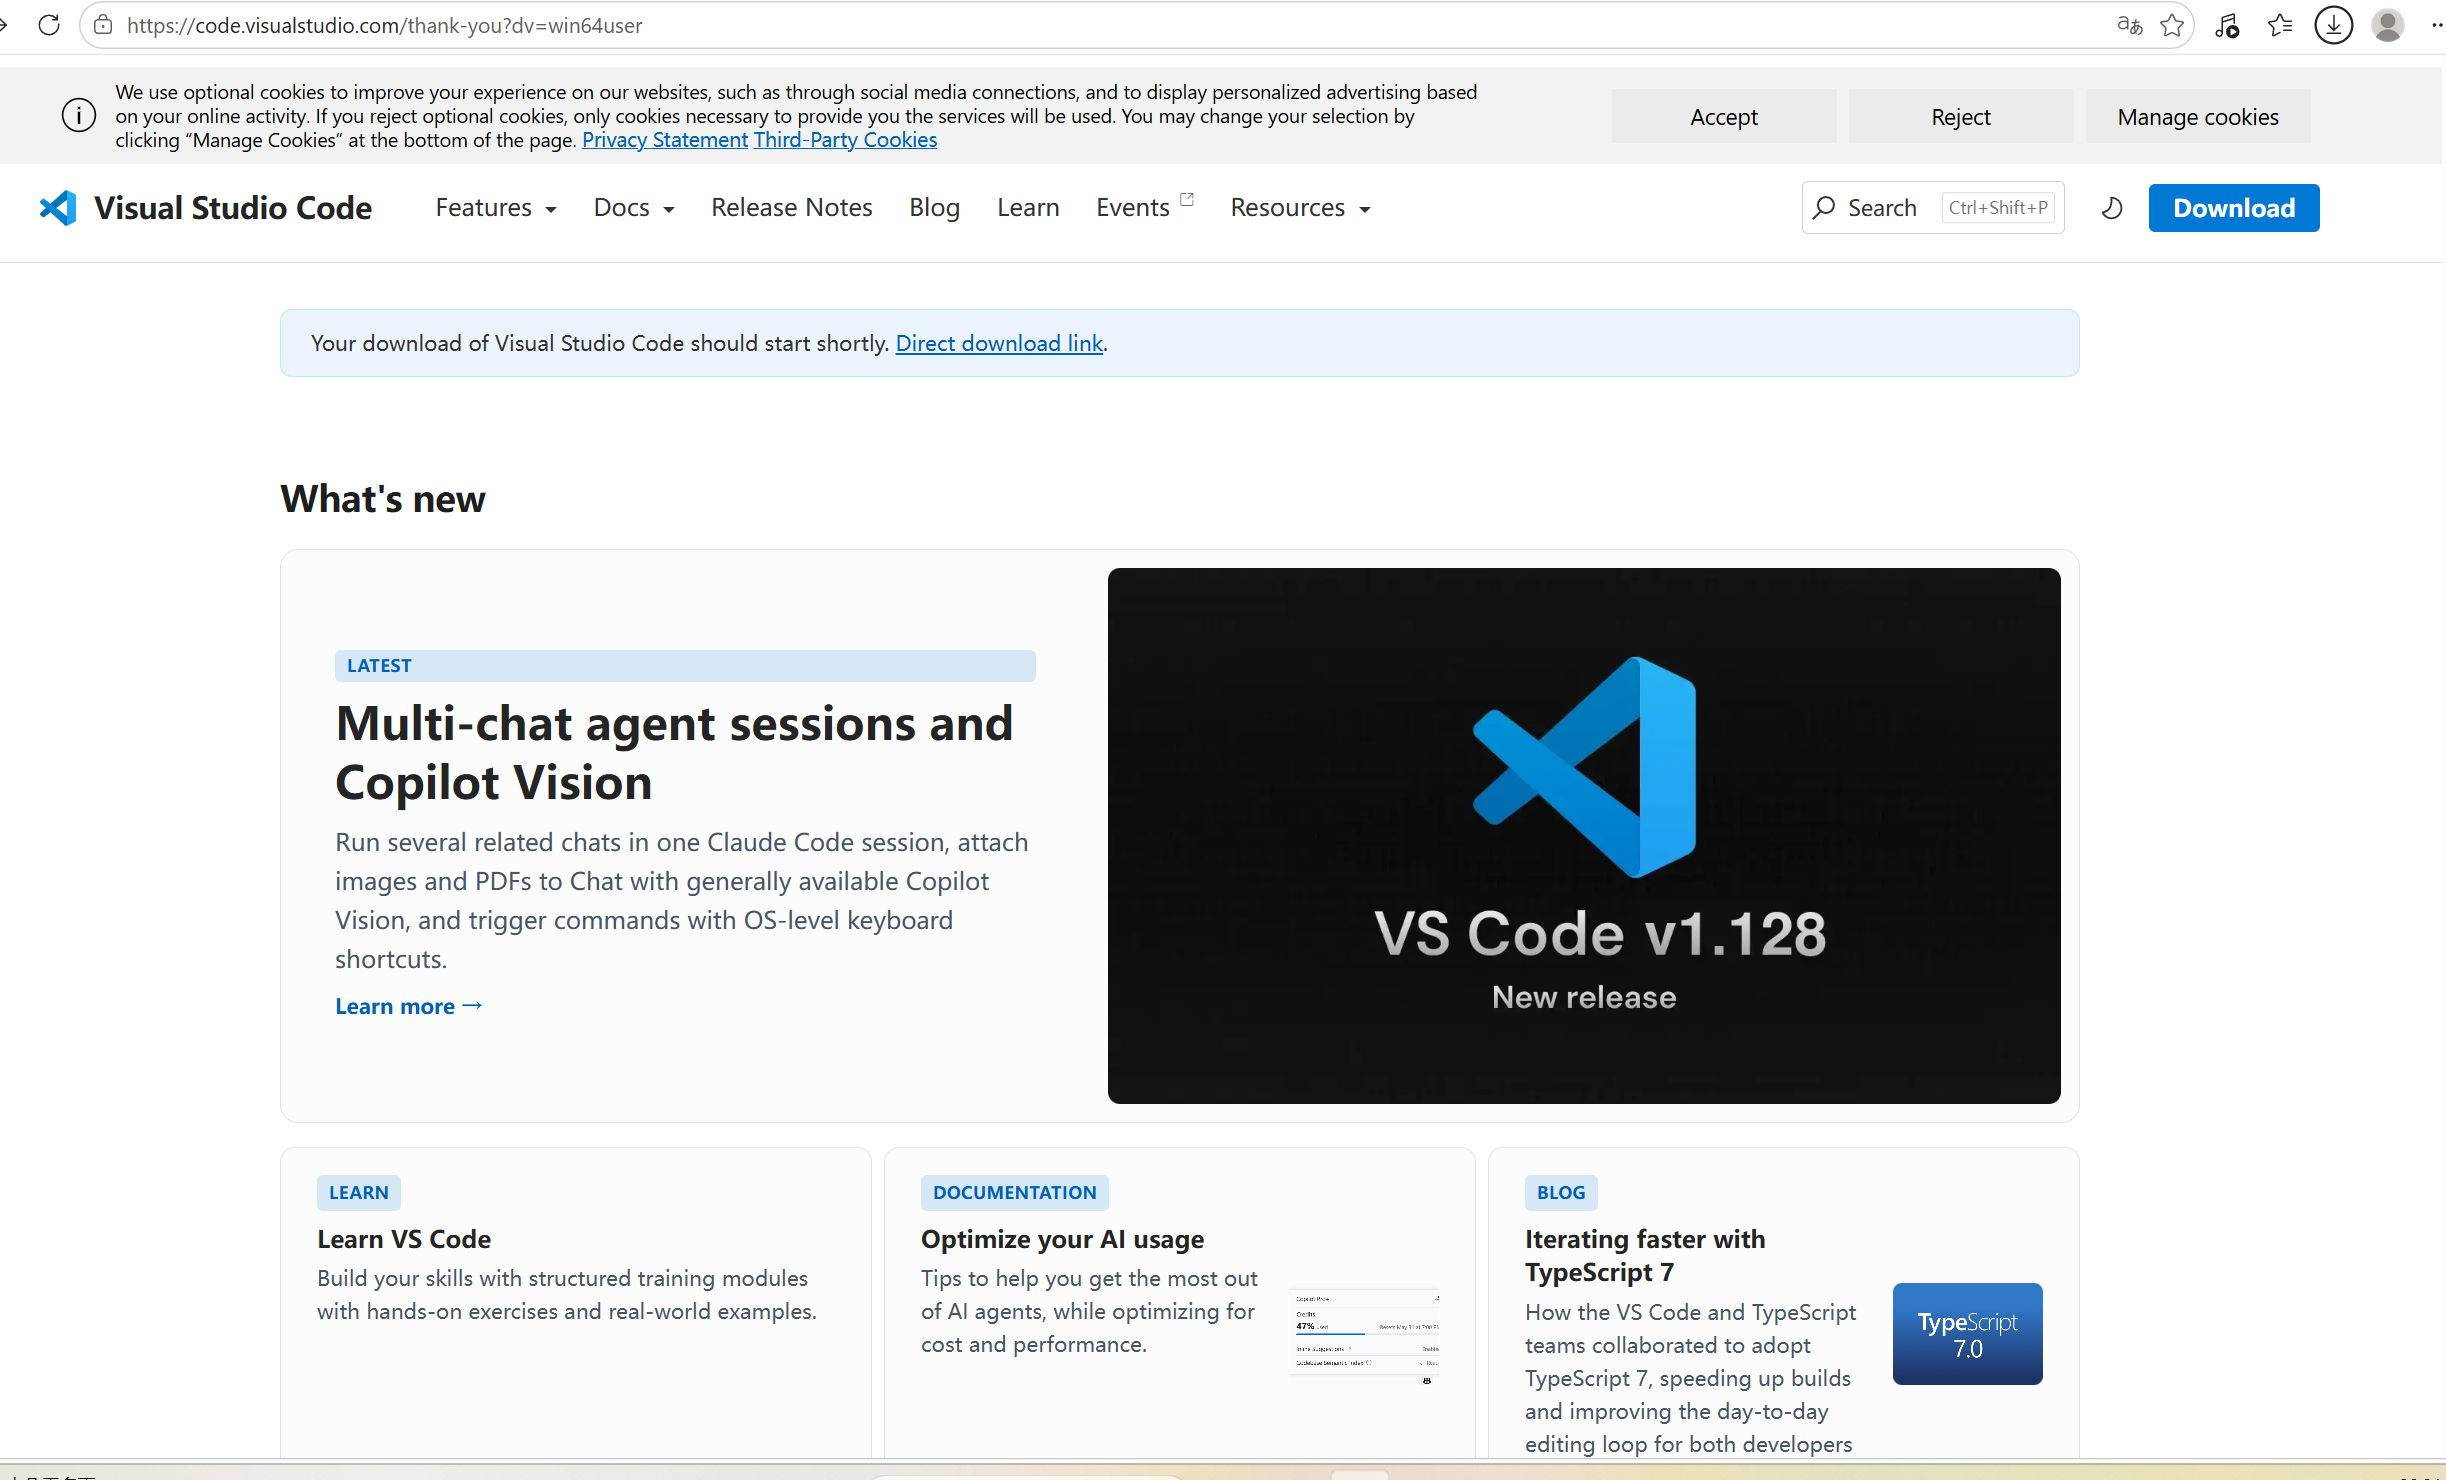The height and width of the screenshot is (1480, 2446).
Task: Go to the Blog page
Action: click(934, 207)
